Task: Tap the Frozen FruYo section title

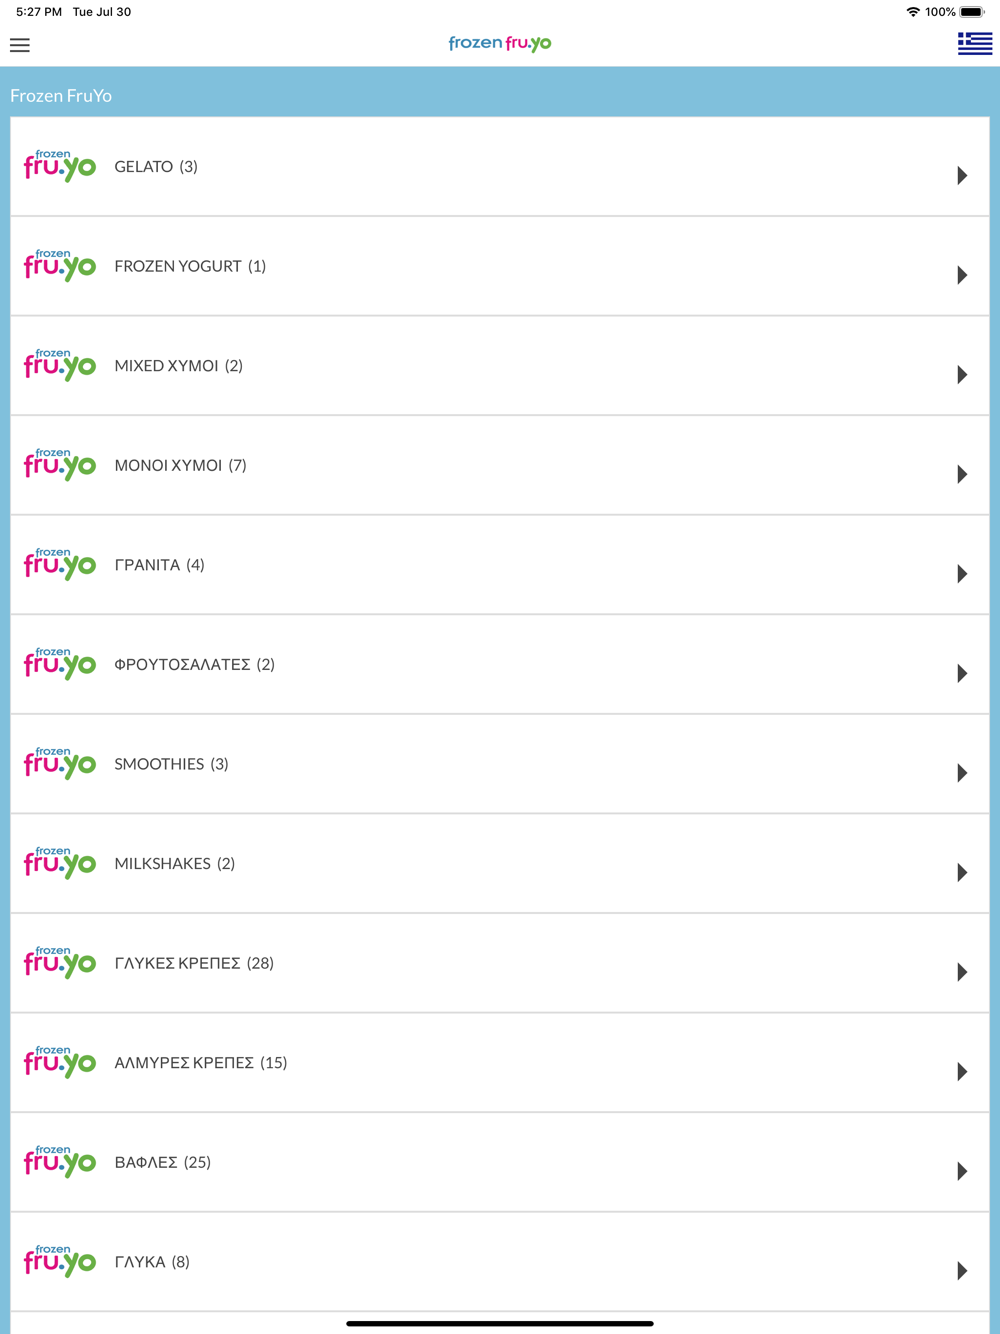Action: coord(61,96)
